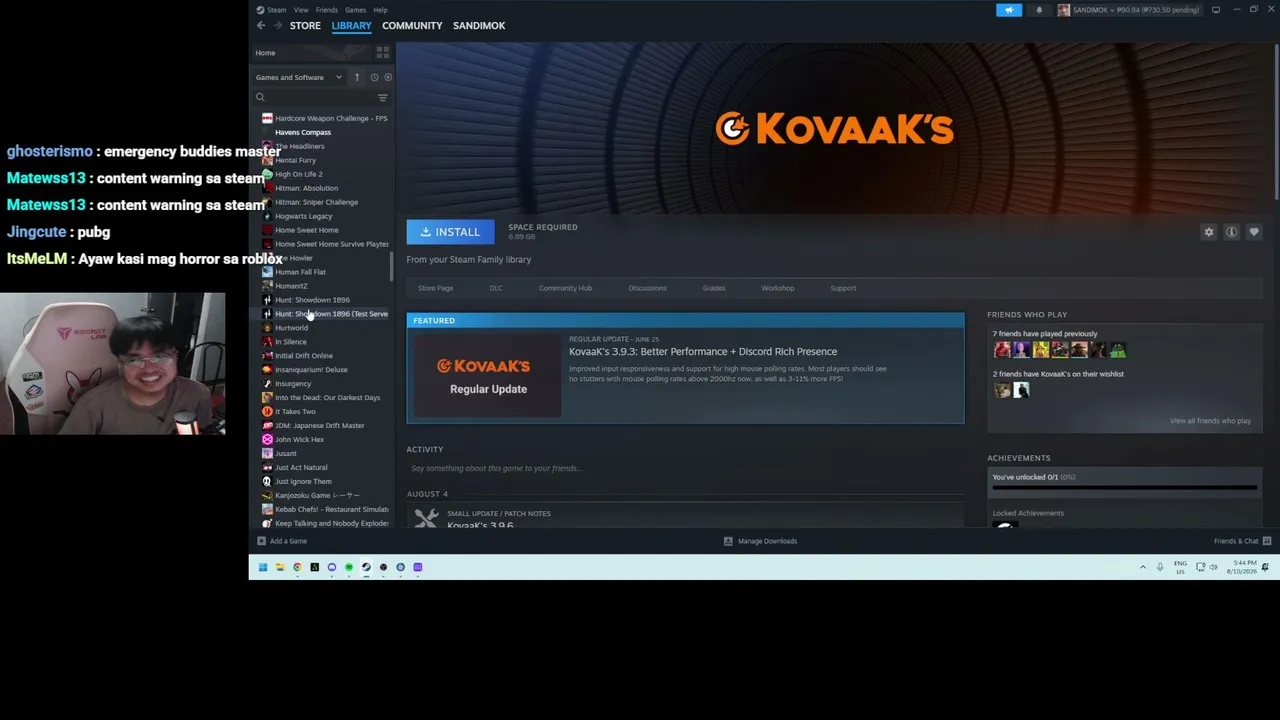Viewport: 1280px width, 720px height.
Task: Click the game page vertical scrollbar
Action: 1276,120
